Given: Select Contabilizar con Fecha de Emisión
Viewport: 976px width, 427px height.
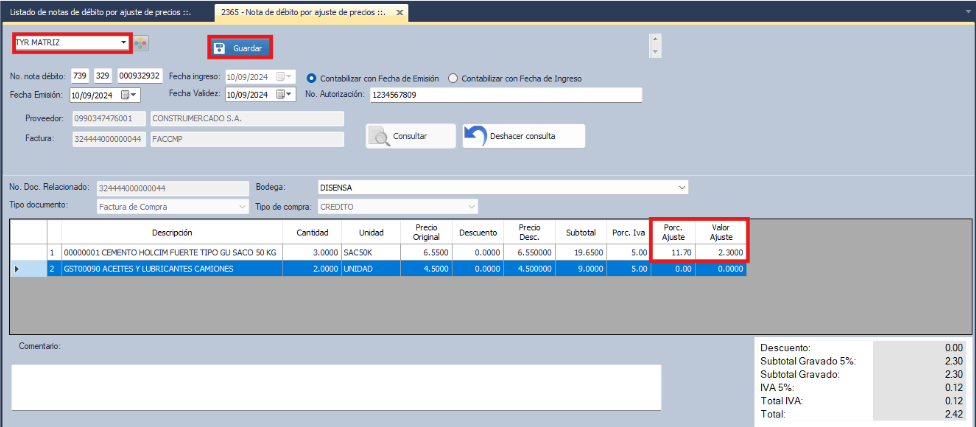Looking at the screenshot, I should point(312,78).
